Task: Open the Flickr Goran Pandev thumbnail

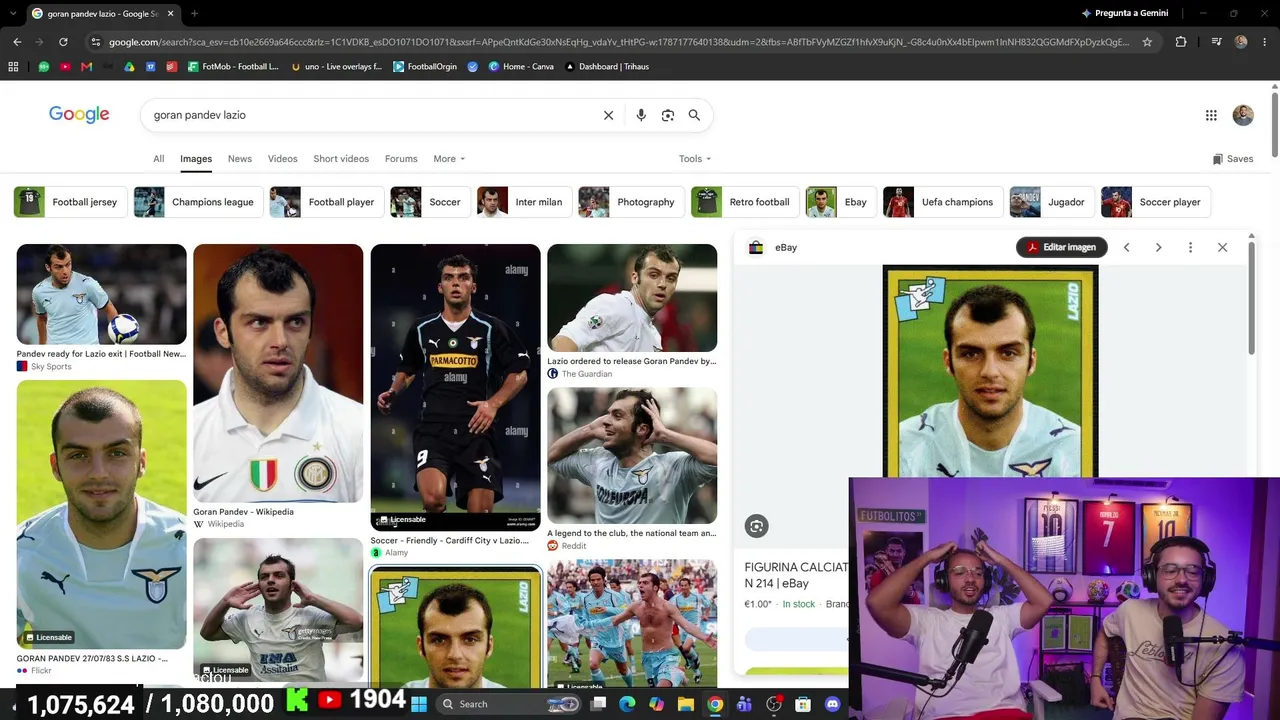Action: (101, 515)
